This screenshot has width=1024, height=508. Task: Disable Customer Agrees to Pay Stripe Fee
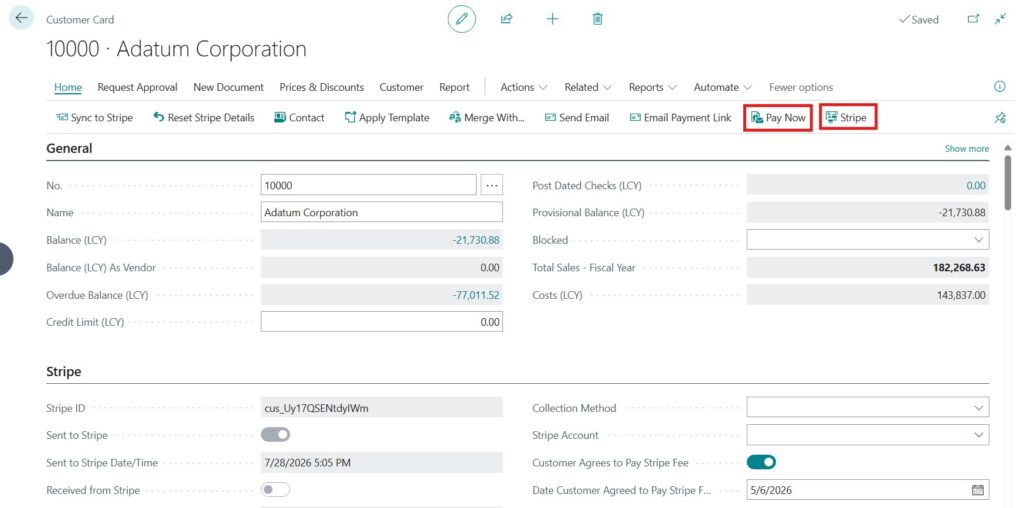pos(761,462)
